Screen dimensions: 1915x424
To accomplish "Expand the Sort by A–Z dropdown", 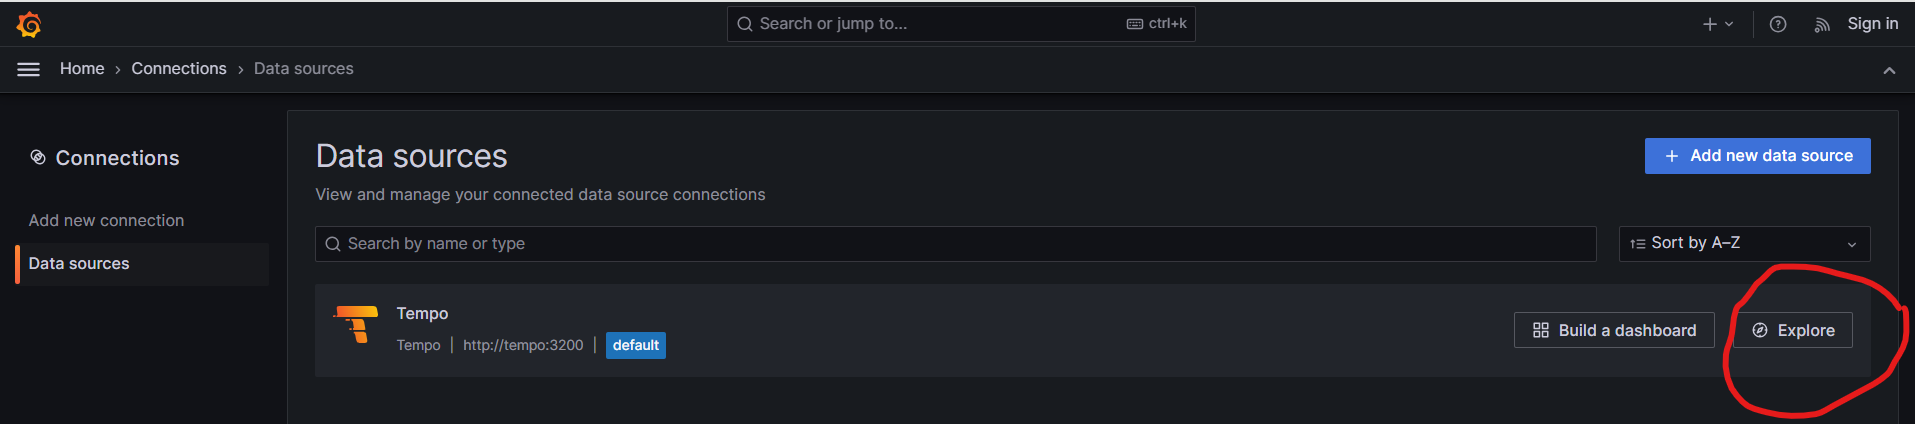I will pyautogui.click(x=1743, y=243).
